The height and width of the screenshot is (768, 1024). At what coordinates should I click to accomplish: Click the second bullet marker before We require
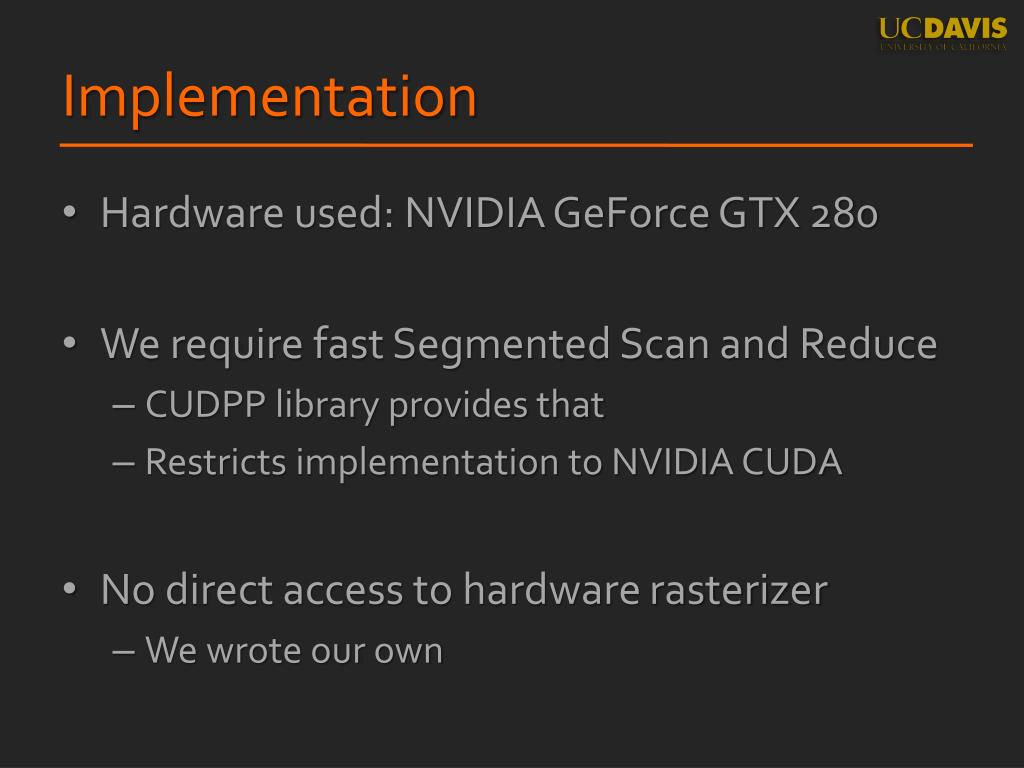point(70,343)
